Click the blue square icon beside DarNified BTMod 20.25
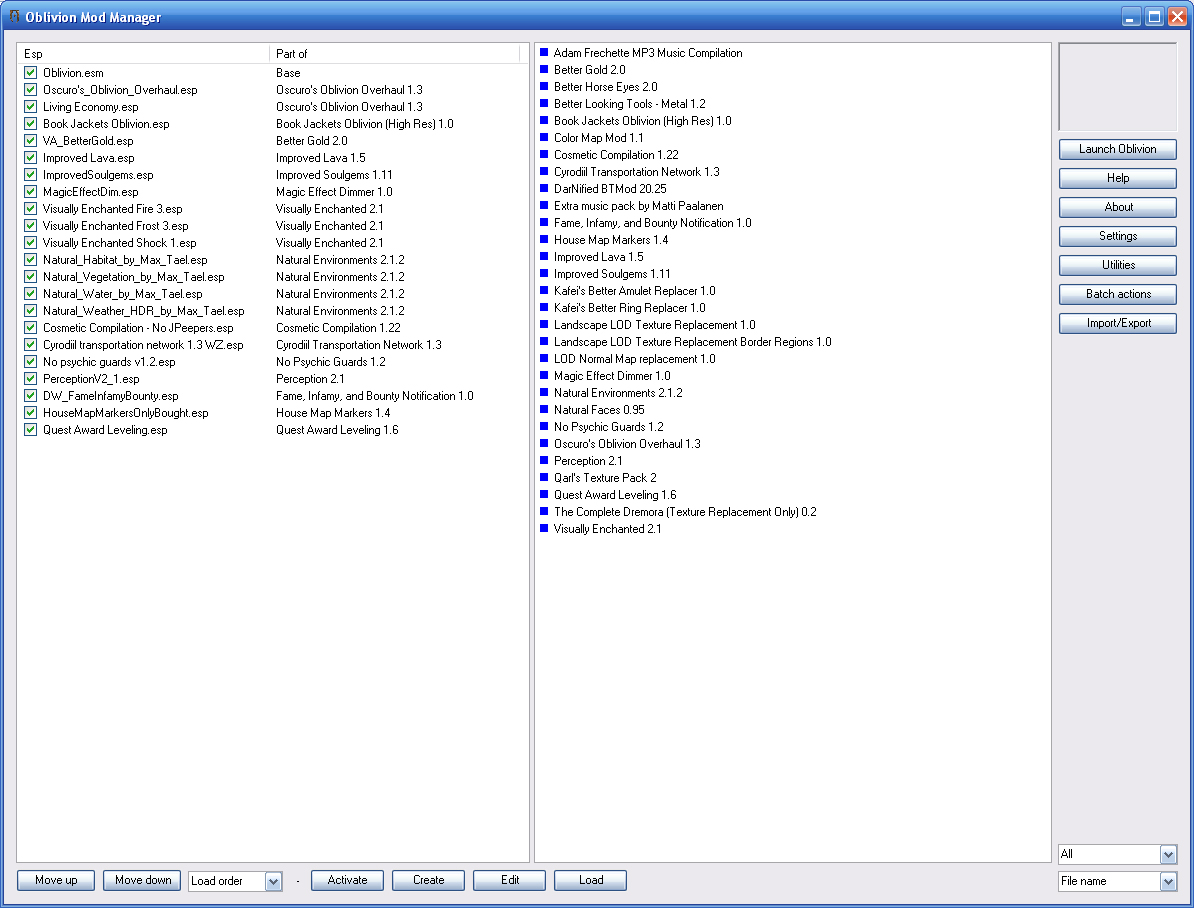The image size is (1194, 908). coord(544,188)
